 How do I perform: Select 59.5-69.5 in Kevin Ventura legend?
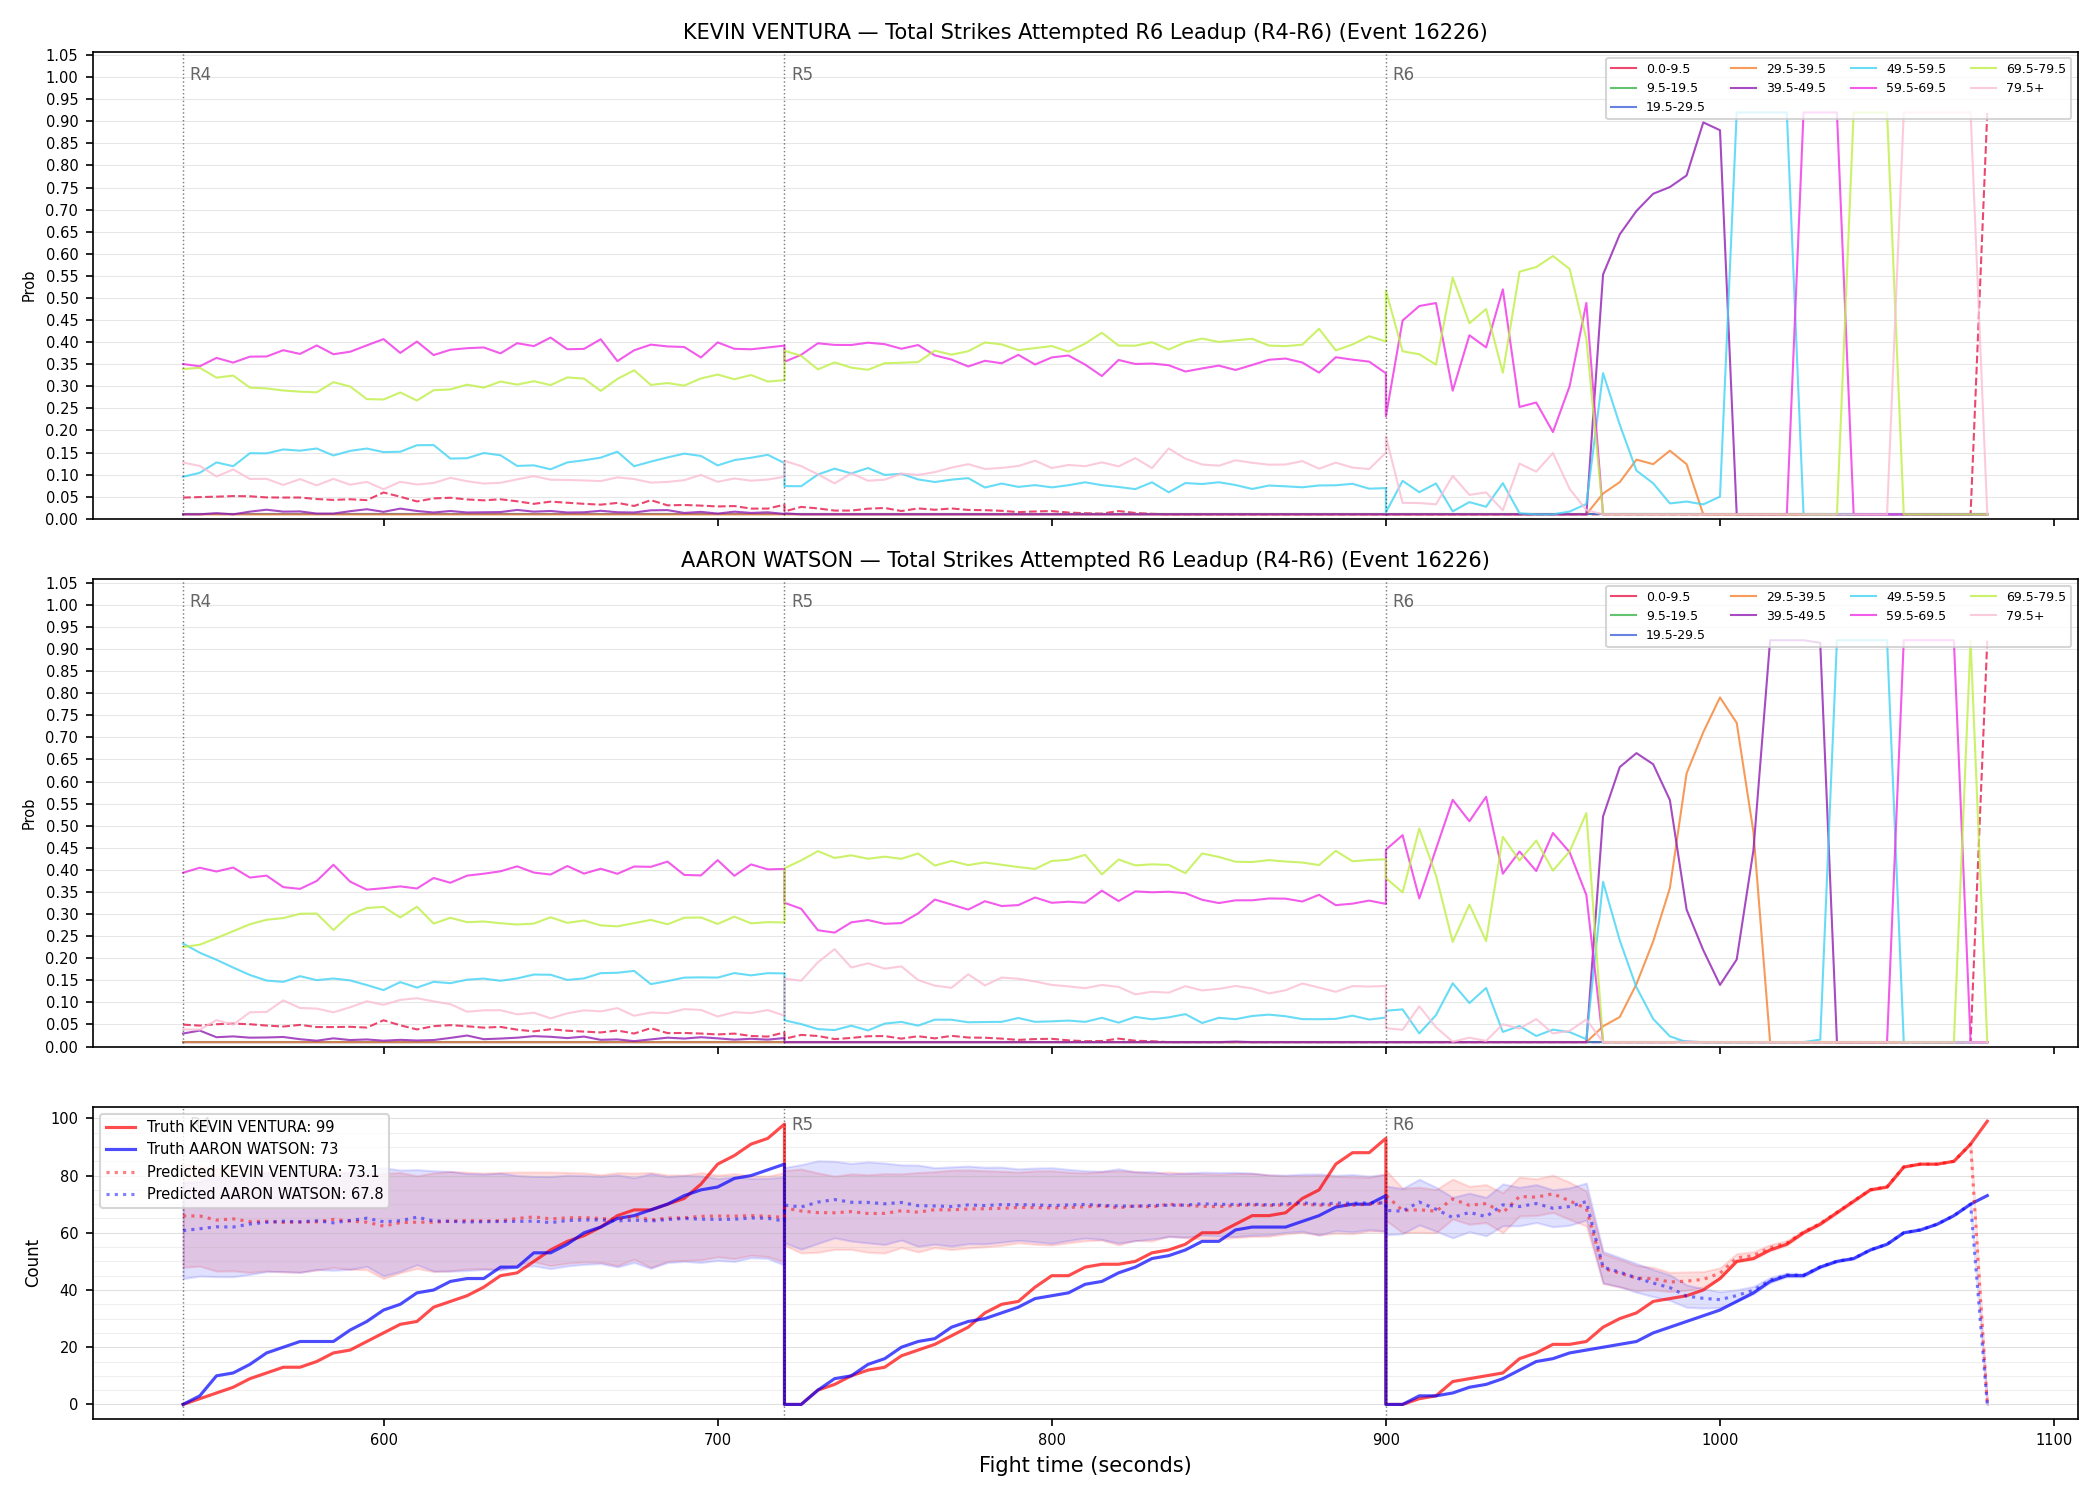tap(1898, 88)
